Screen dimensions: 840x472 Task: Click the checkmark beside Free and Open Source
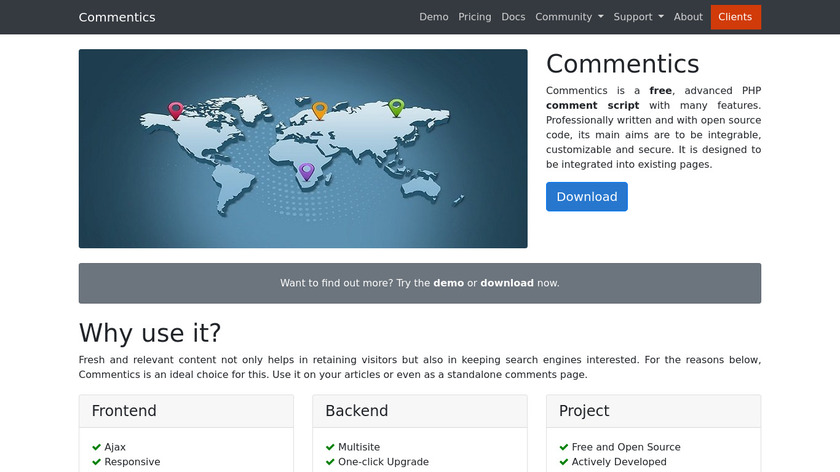[x=564, y=447]
